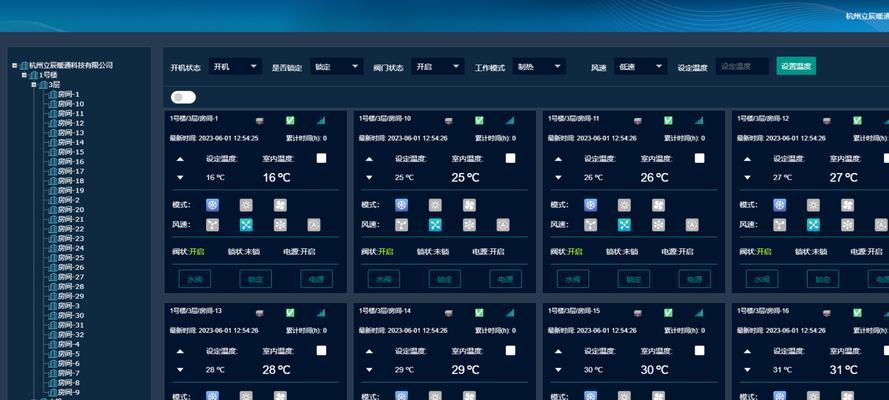Viewport: 889px width, 400px height.
Task: Select 房间-1 in the building tree
Action: pos(69,95)
